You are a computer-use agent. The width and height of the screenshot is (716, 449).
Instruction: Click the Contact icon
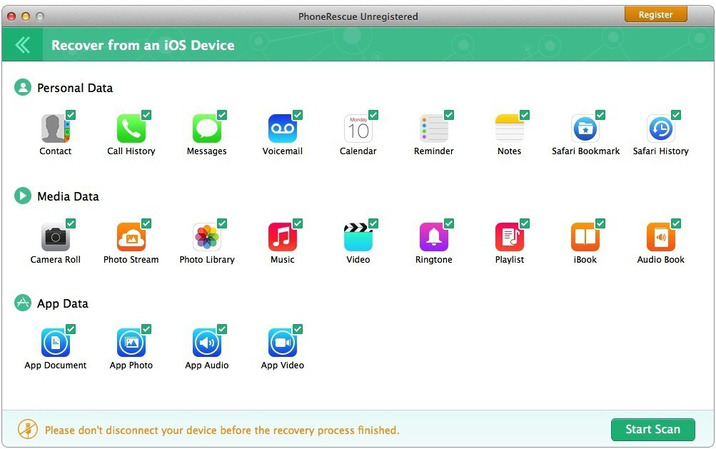pos(54,129)
